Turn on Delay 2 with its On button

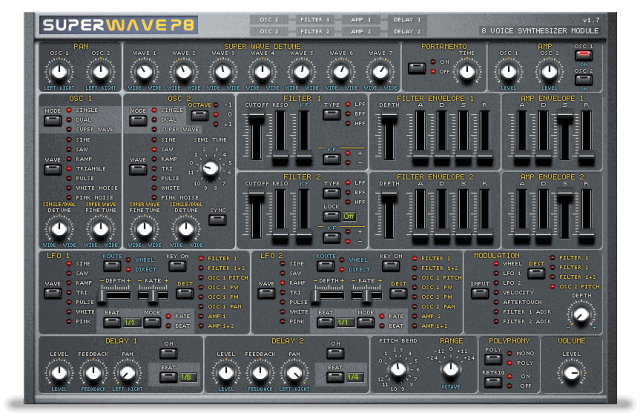(335, 353)
